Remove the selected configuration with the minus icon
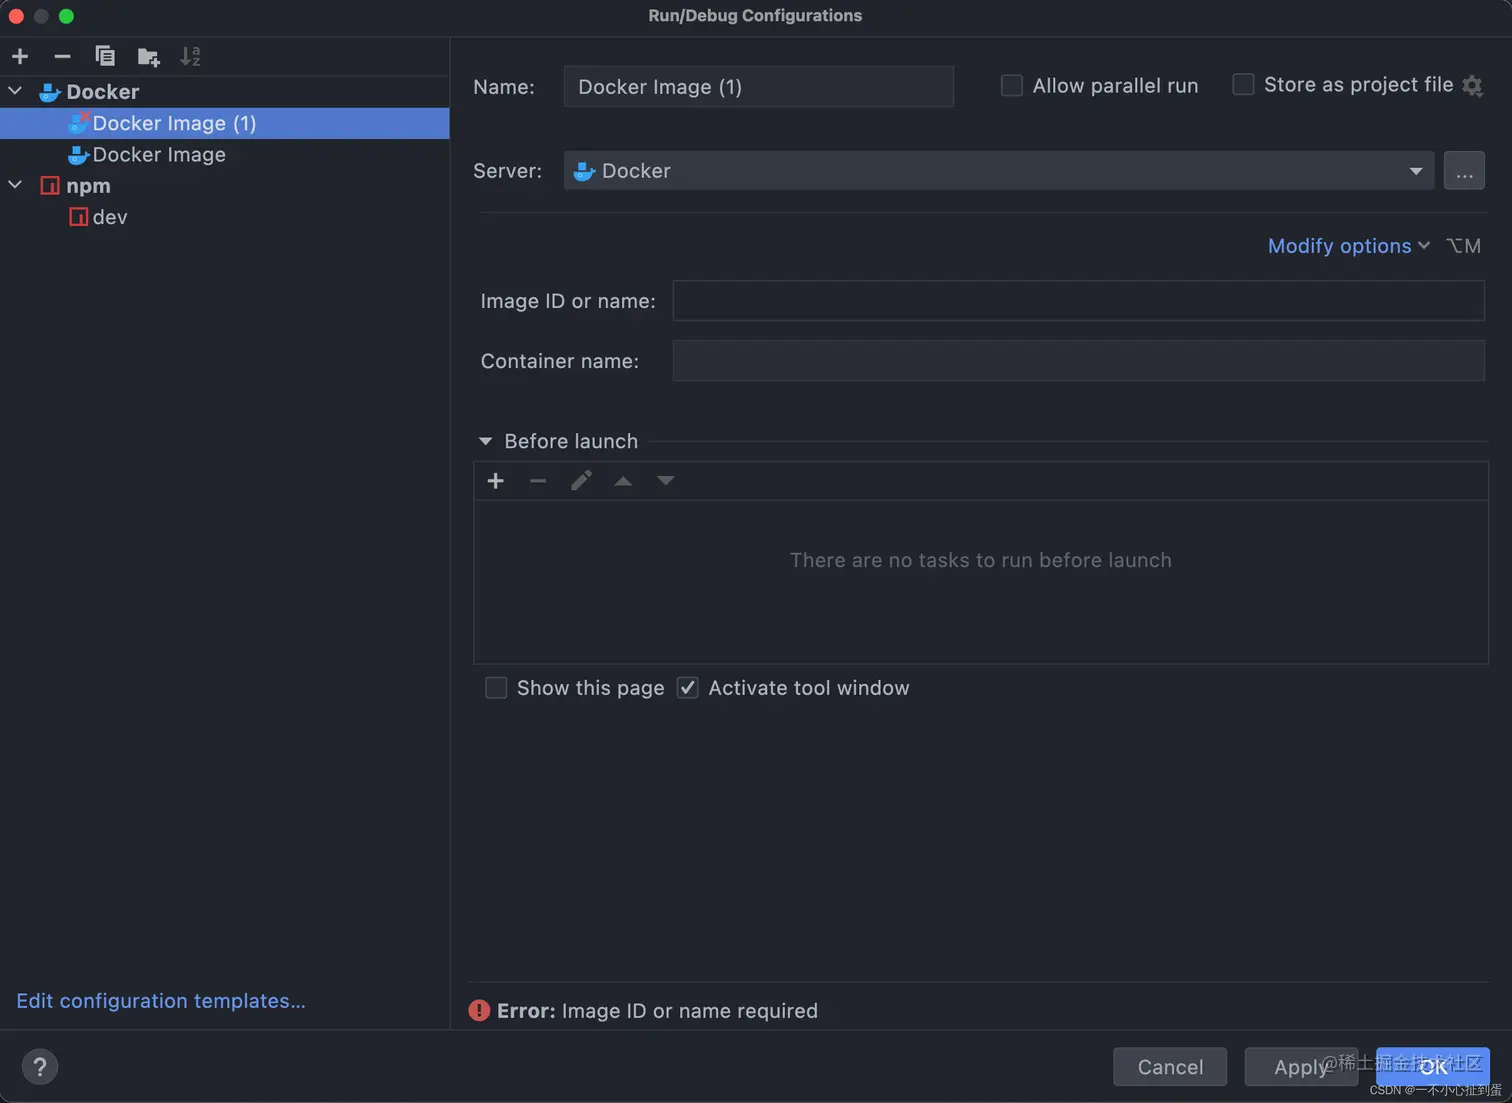Viewport: 1512px width, 1103px height. [x=62, y=57]
